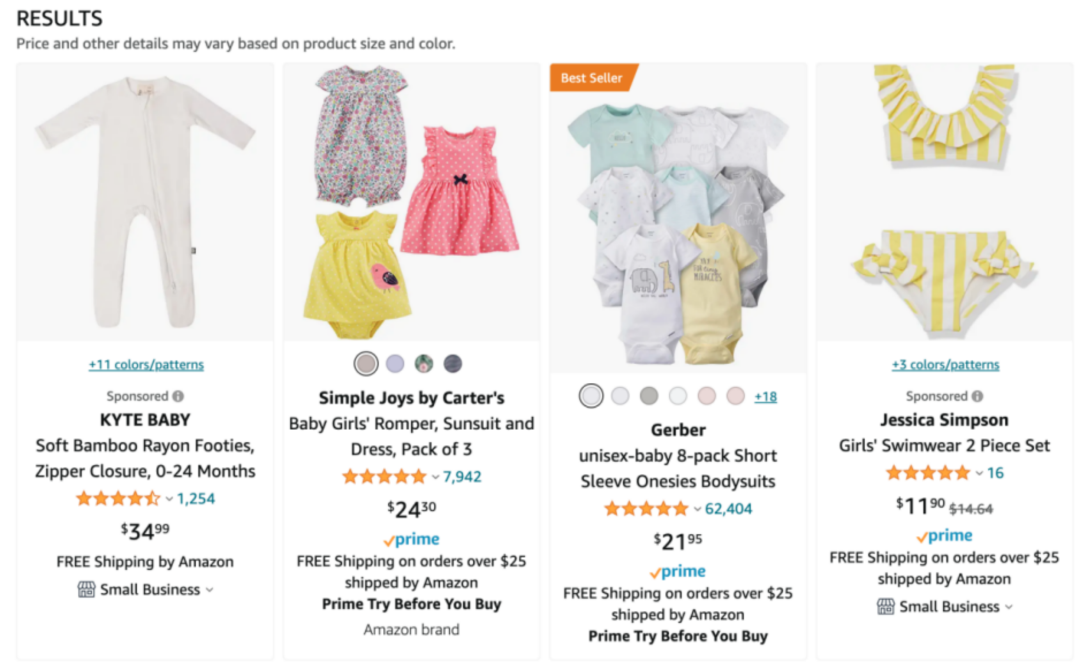Expand the rating breakdown arrow for KYTE BABY
1080x662 pixels.
coord(169,499)
